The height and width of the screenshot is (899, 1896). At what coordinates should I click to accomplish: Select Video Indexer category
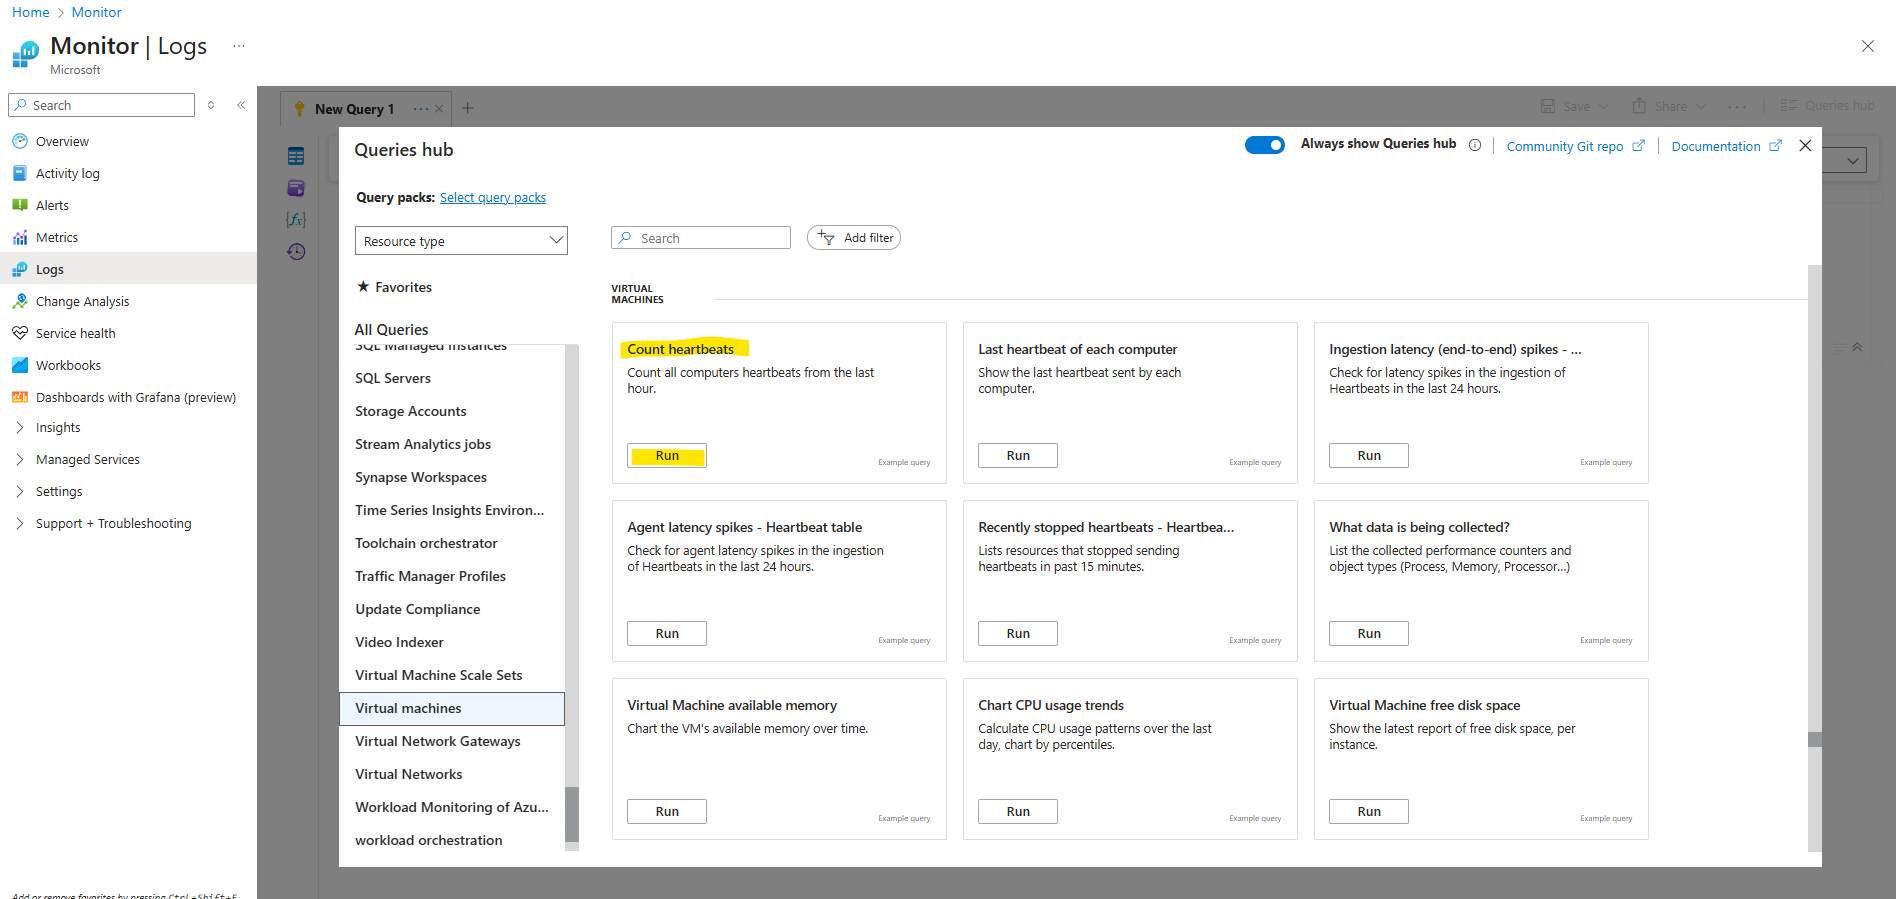[399, 642]
